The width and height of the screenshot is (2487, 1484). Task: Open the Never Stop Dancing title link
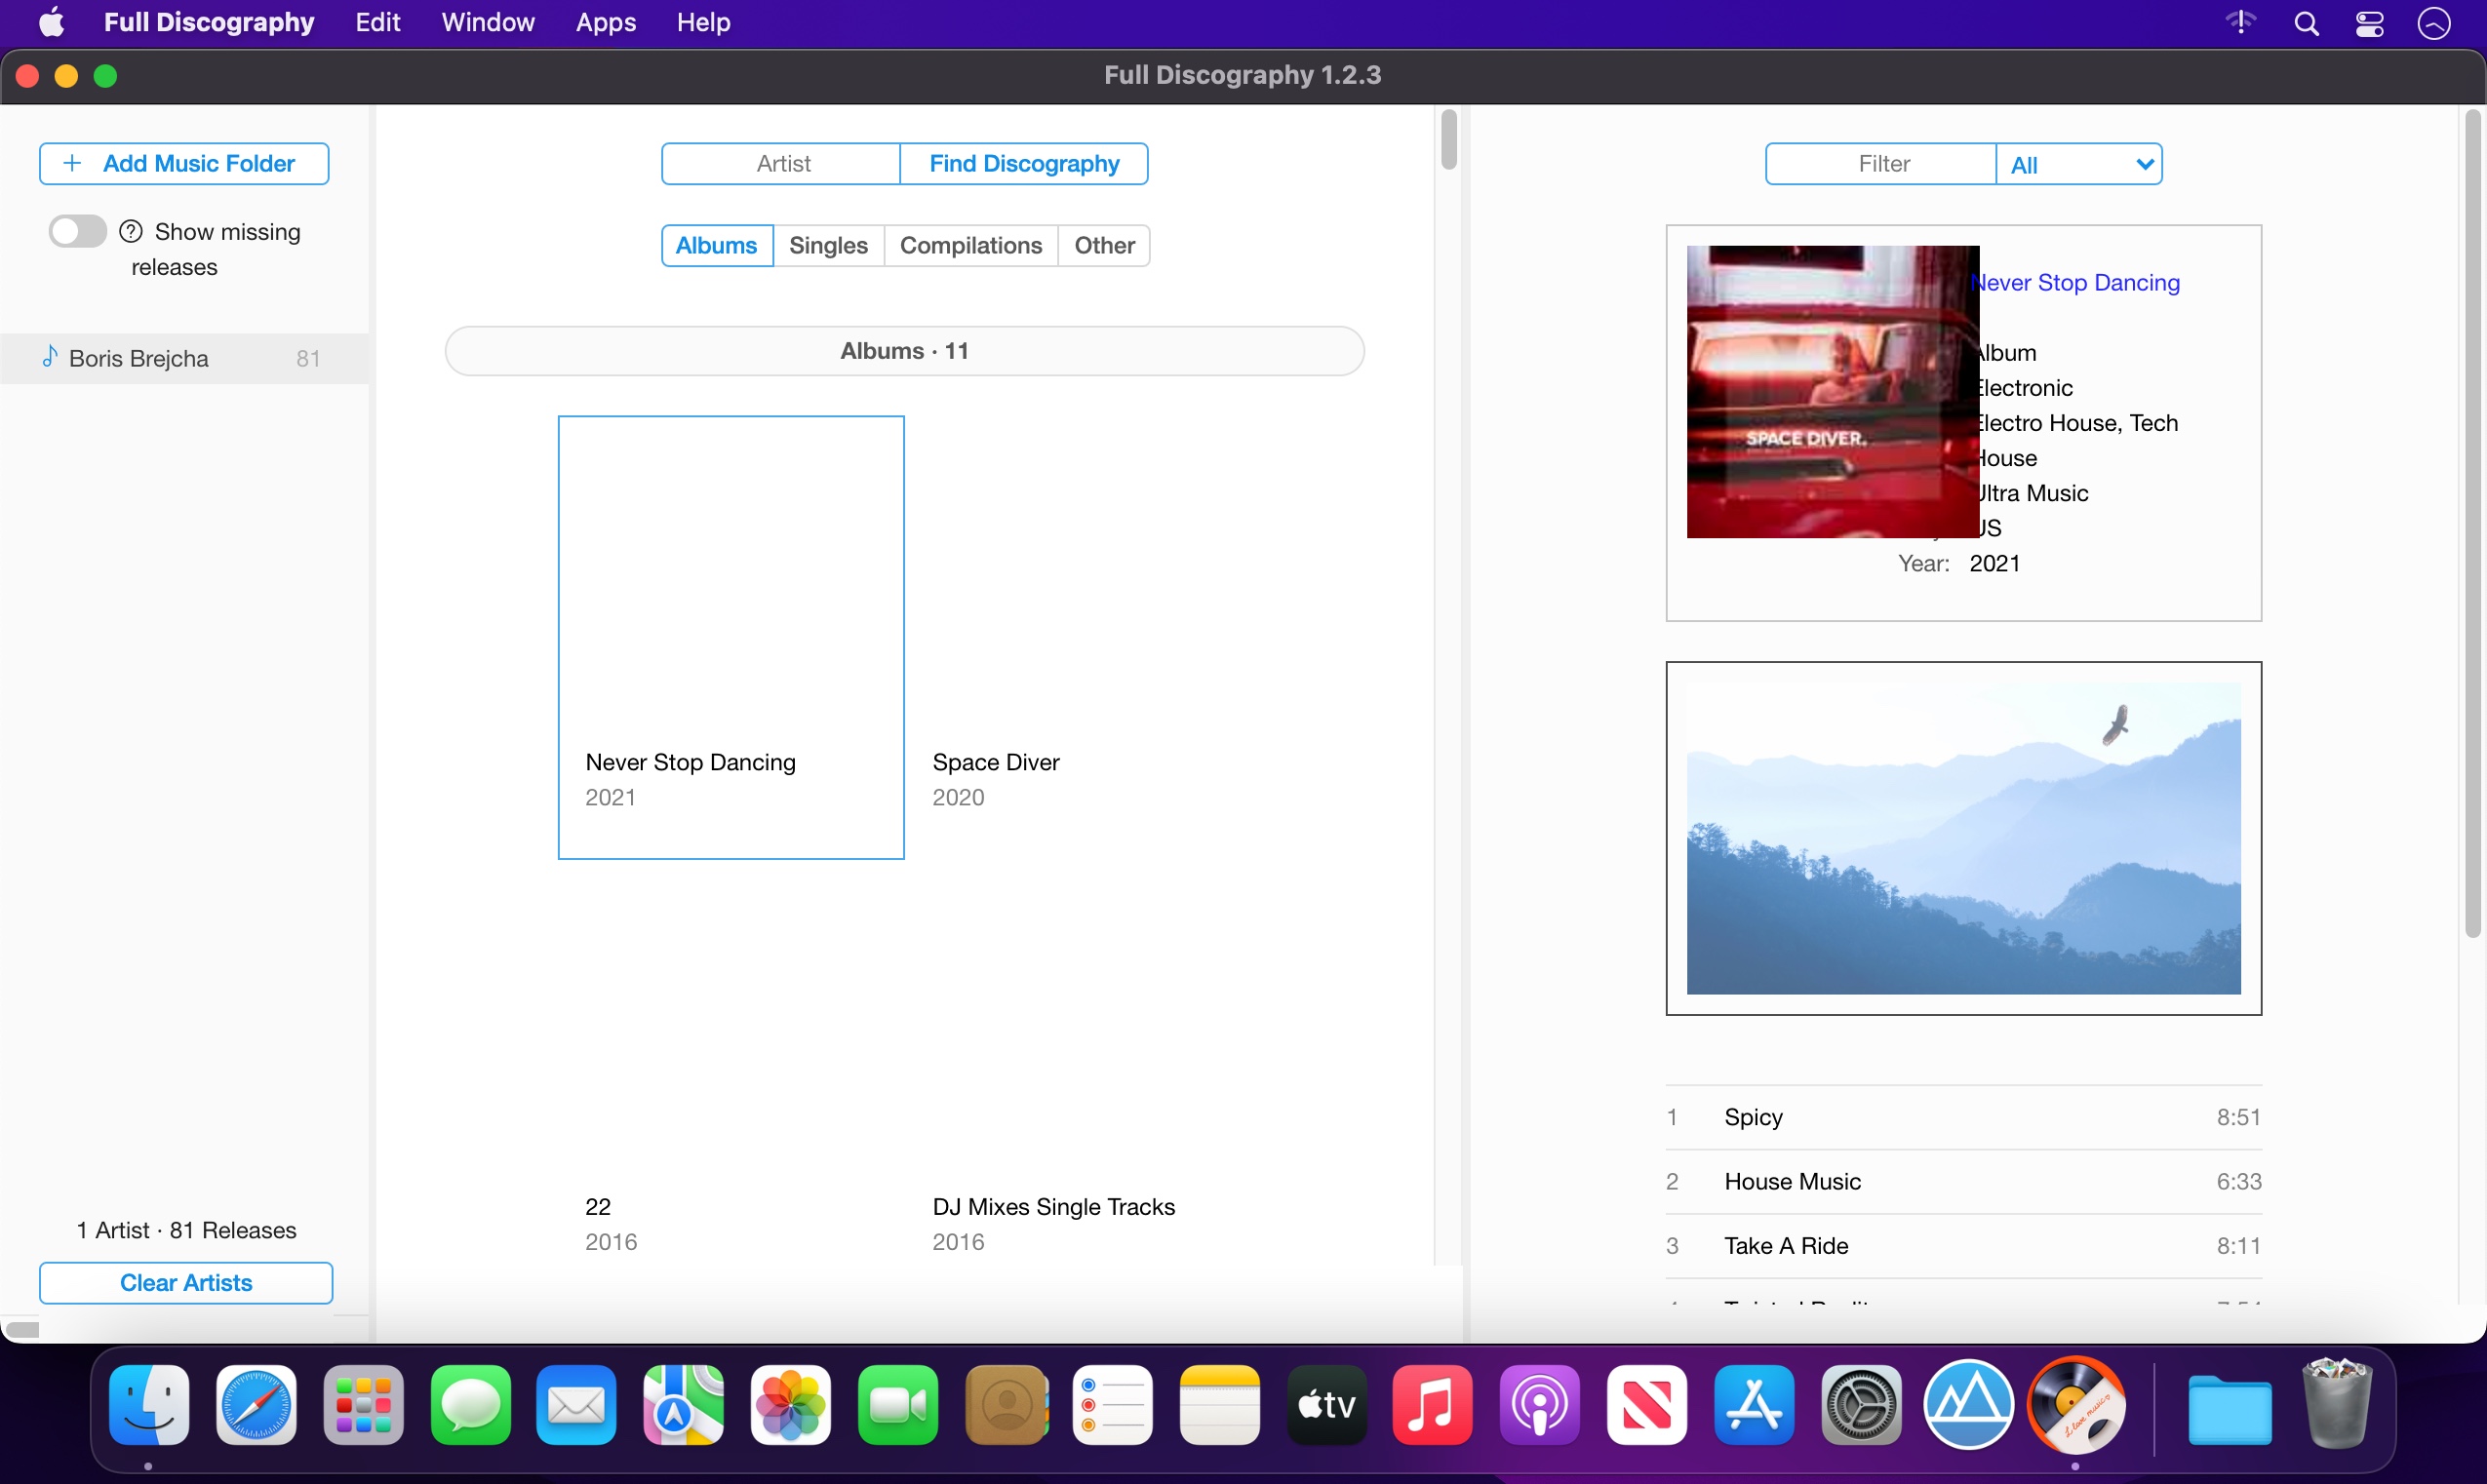tap(2075, 282)
